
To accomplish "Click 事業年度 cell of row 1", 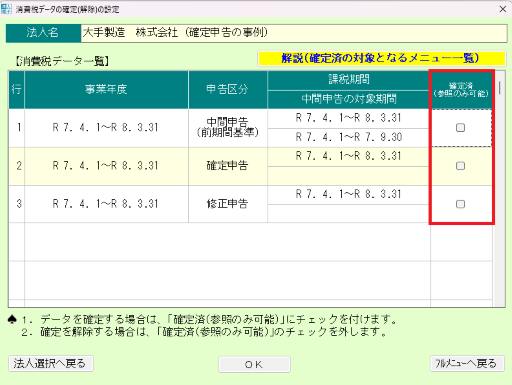I will pos(106,128).
